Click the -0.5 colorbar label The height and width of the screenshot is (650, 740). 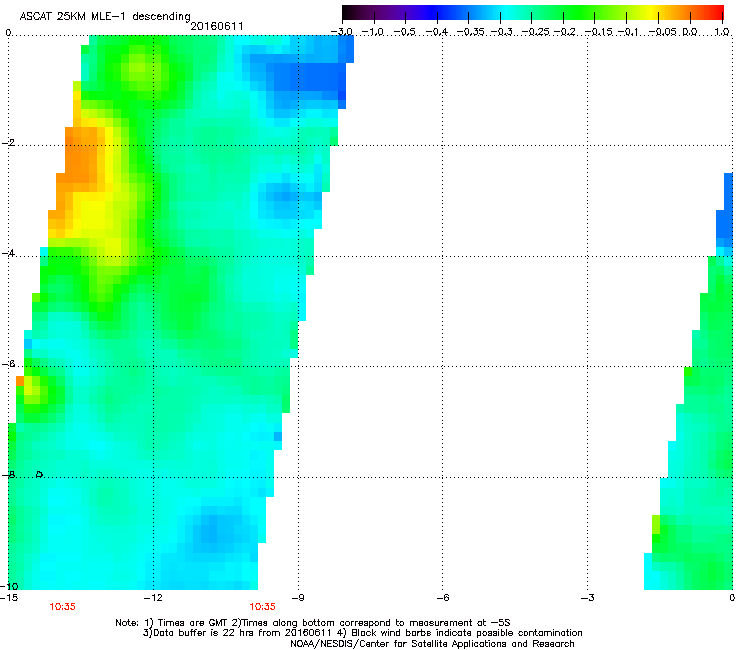coord(405,32)
